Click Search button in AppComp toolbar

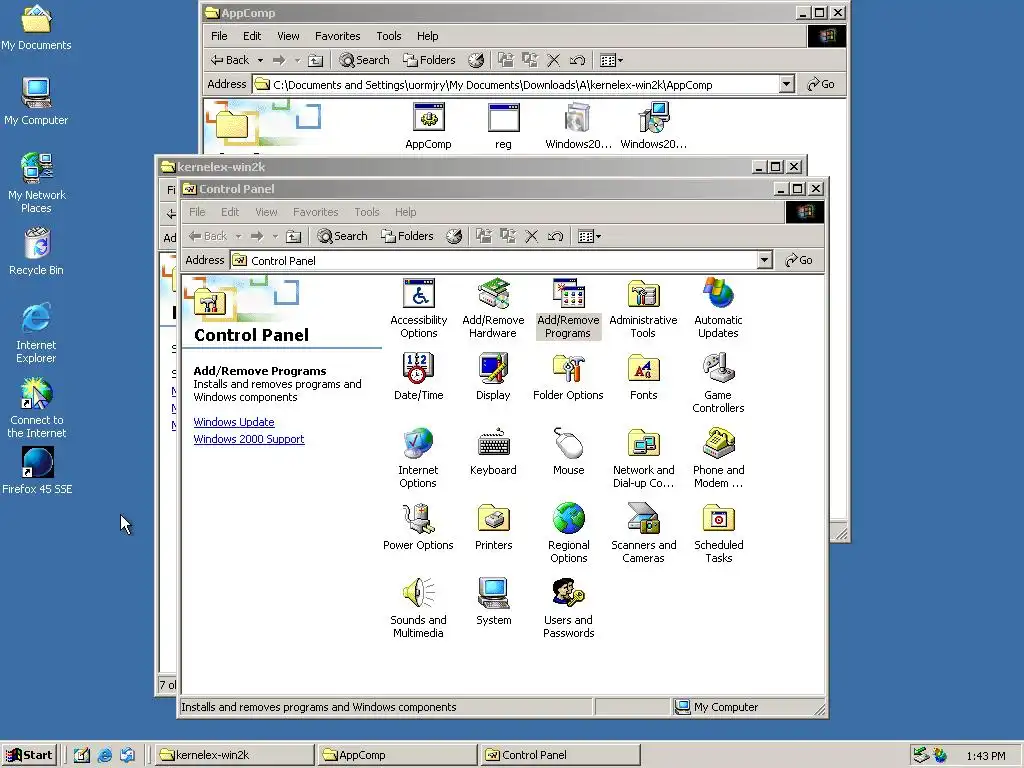point(364,60)
